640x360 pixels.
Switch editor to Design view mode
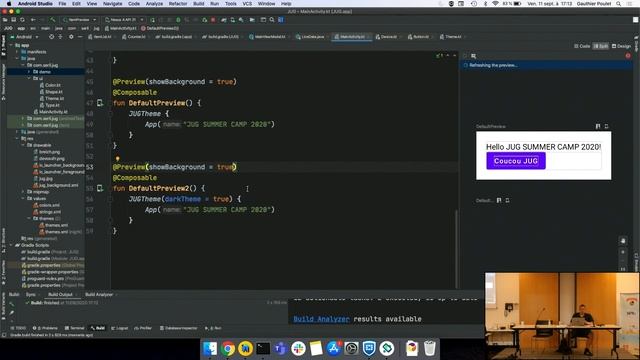click(x=622, y=46)
